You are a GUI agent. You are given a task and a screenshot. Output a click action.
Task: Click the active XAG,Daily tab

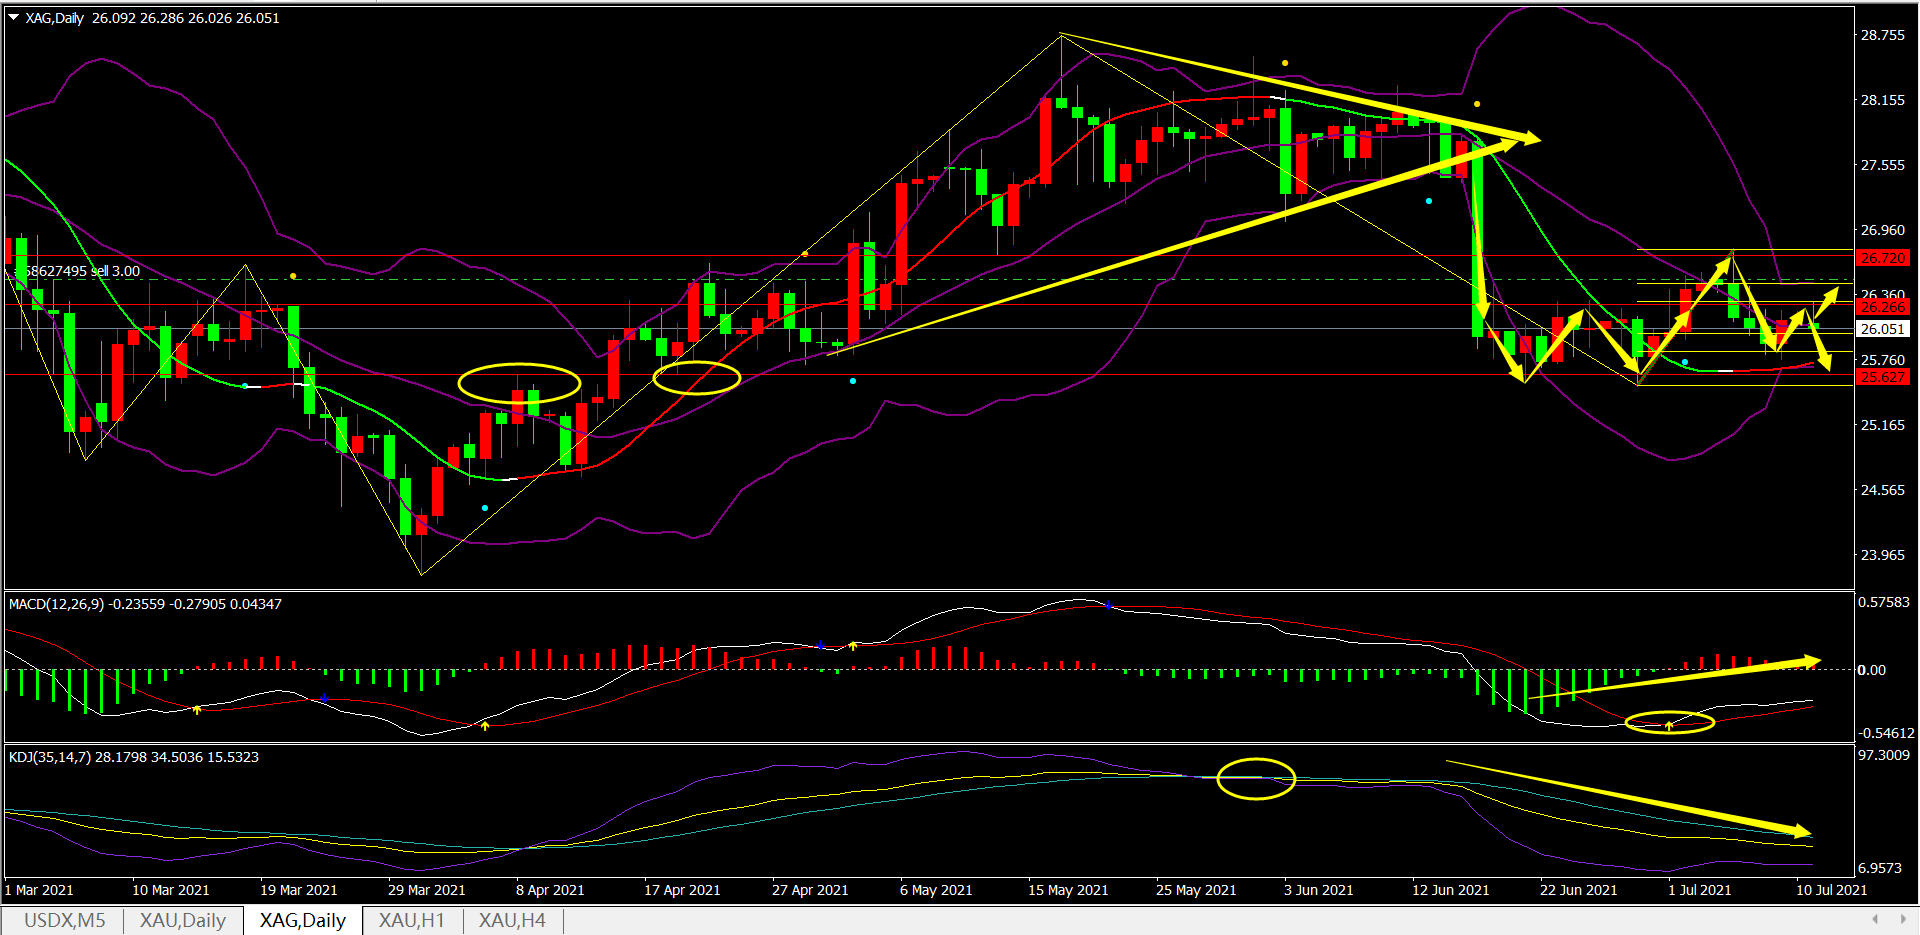[x=302, y=920]
